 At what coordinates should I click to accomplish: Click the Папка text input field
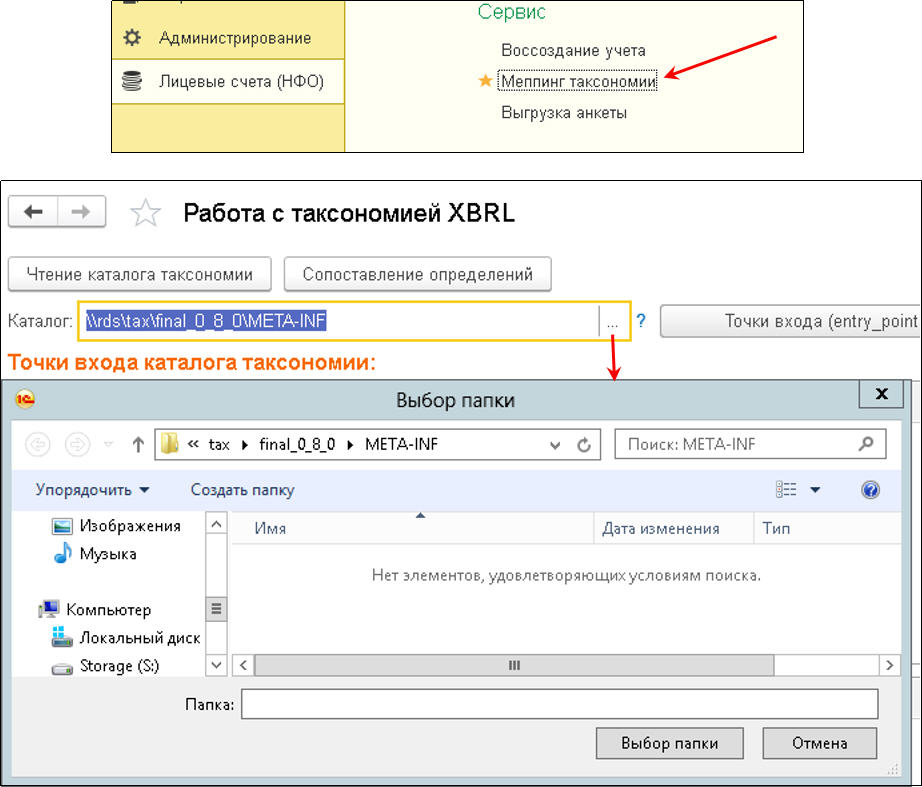[x=559, y=704]
